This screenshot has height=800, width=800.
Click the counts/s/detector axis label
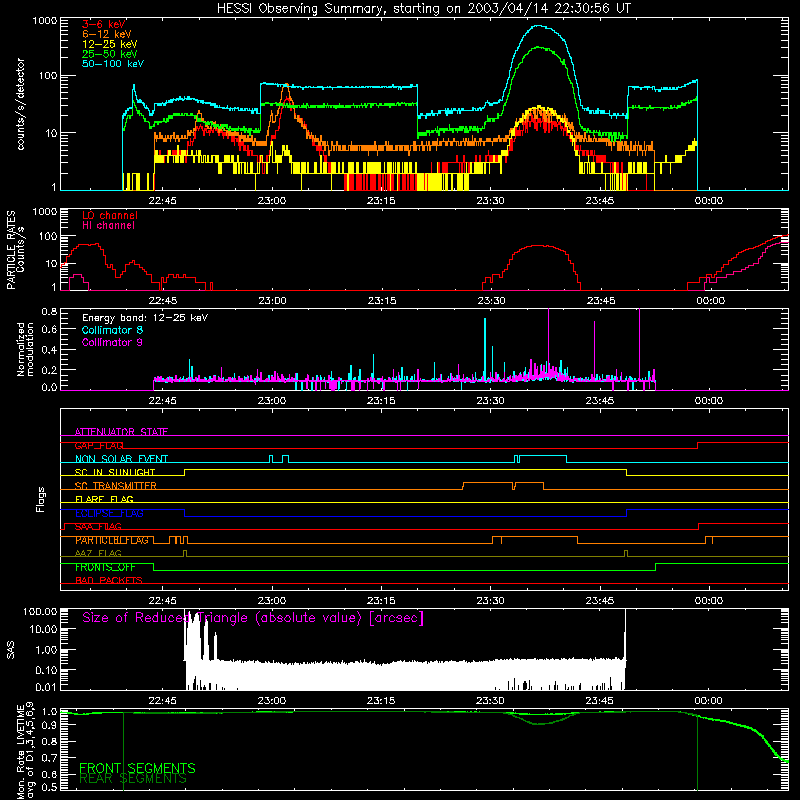click(x=21, y=104)
